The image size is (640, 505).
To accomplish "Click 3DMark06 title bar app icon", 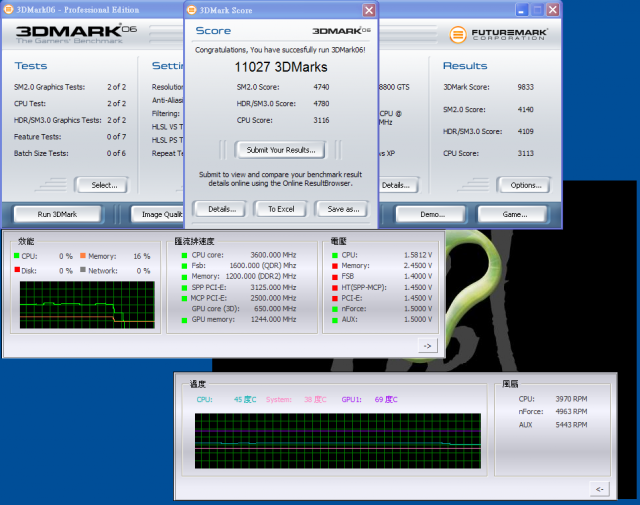I will (8, 9).
